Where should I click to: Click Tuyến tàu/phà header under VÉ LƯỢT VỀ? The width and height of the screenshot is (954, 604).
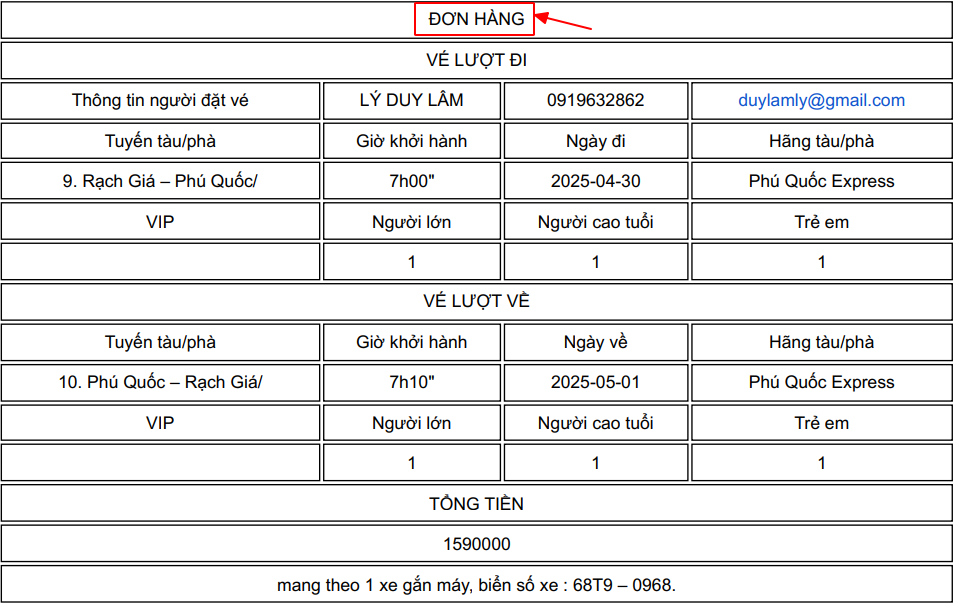(x=160, y=342)
